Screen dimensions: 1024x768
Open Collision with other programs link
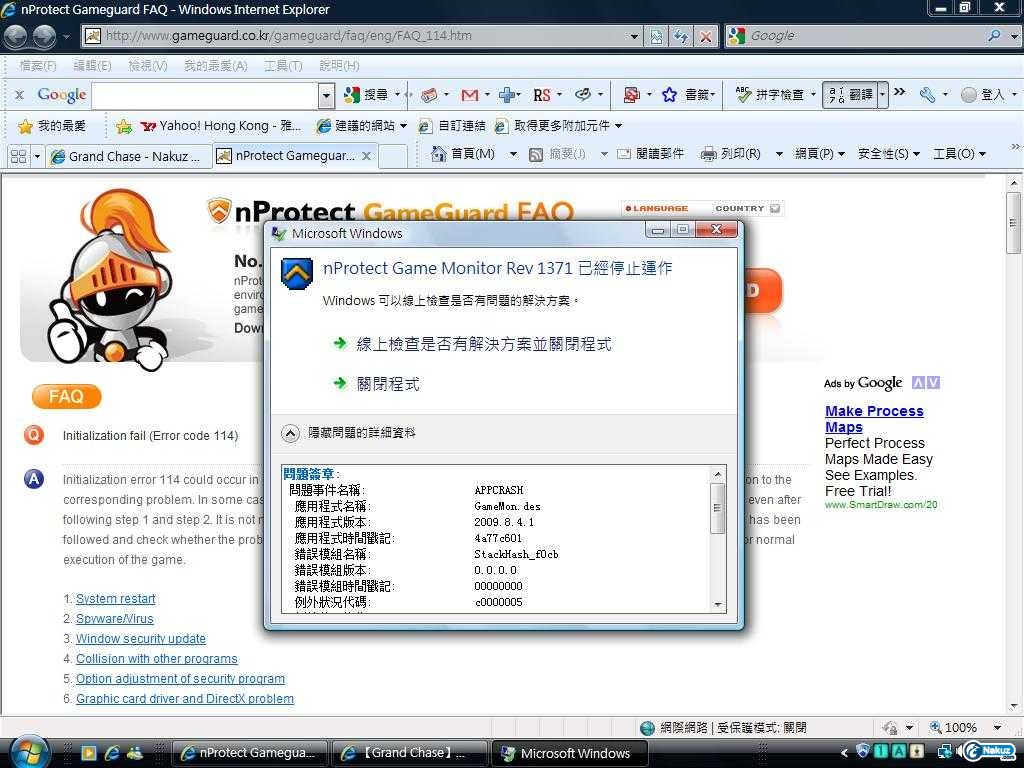pos(157,659)
